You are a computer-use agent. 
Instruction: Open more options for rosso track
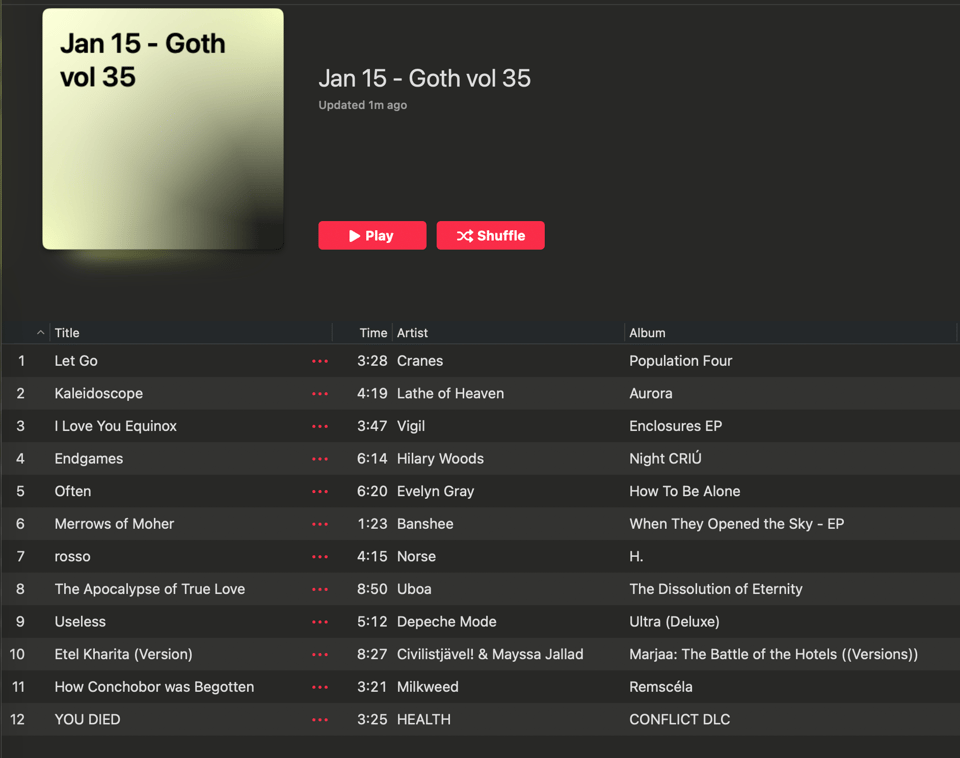320,557
